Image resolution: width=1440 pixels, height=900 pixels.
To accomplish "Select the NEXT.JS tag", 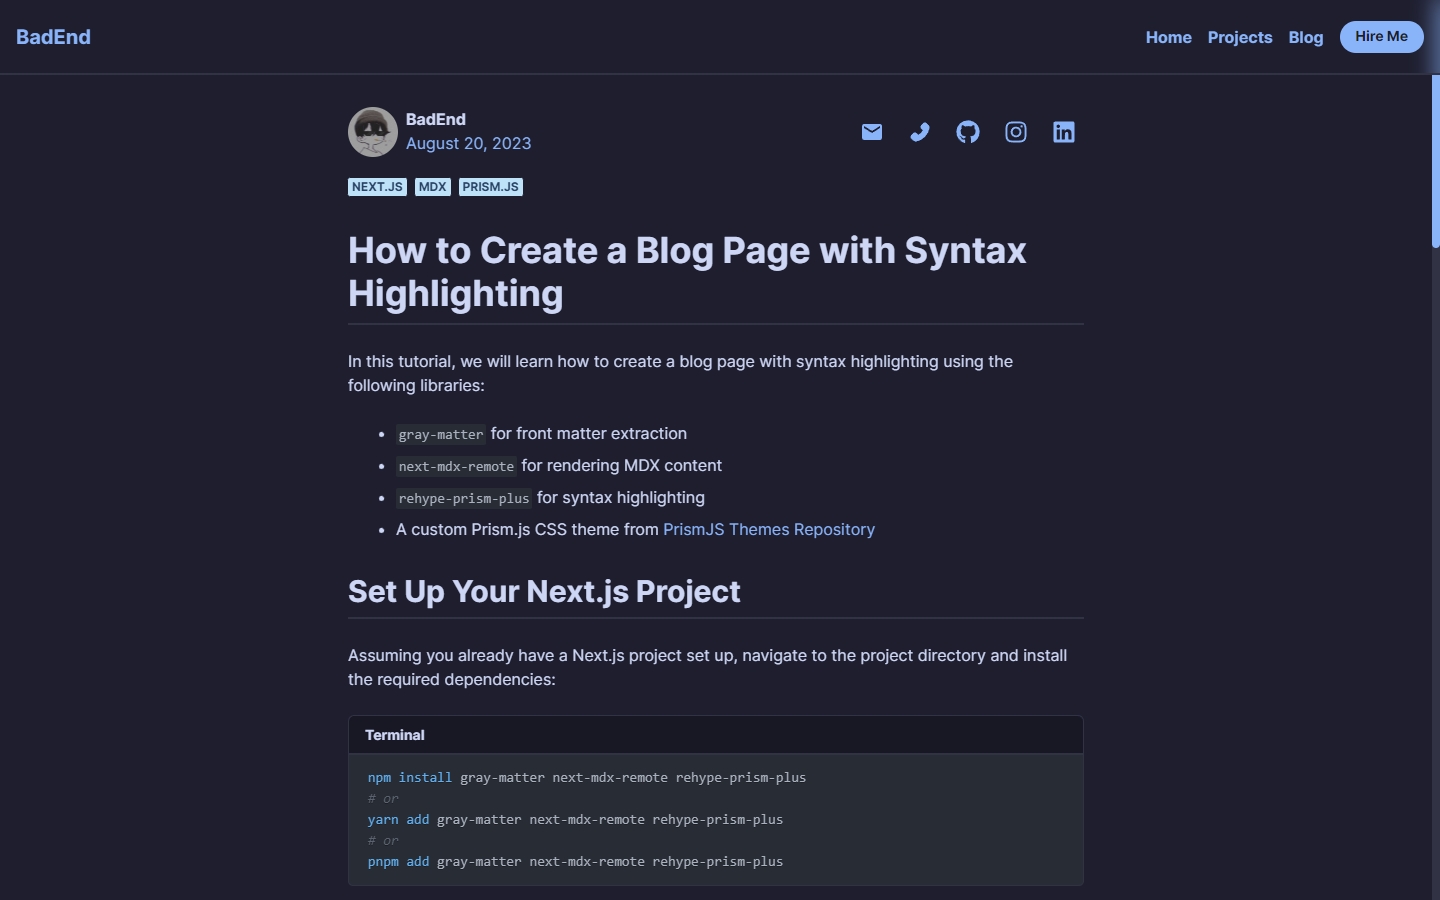I will (x=377, y=187).
